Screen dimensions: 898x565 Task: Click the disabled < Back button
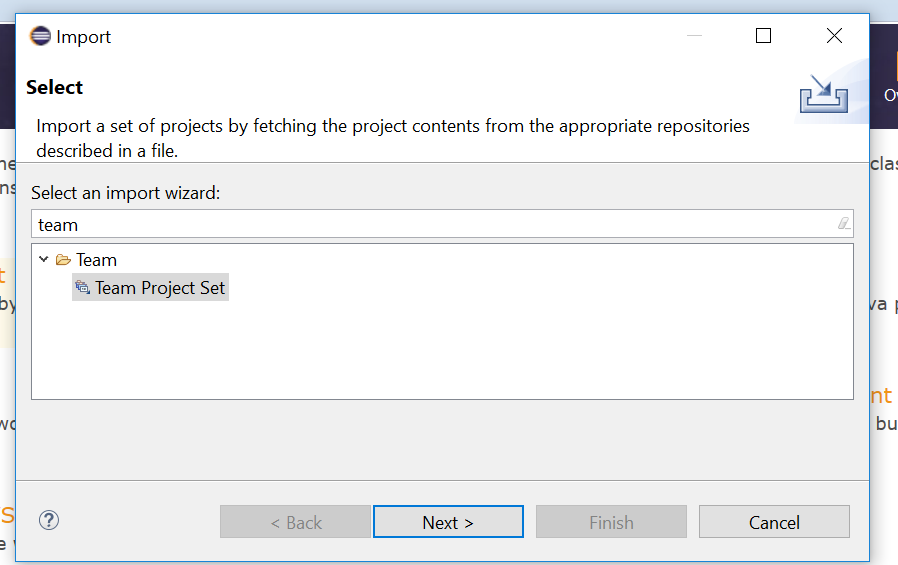click(x=296, y=522)
